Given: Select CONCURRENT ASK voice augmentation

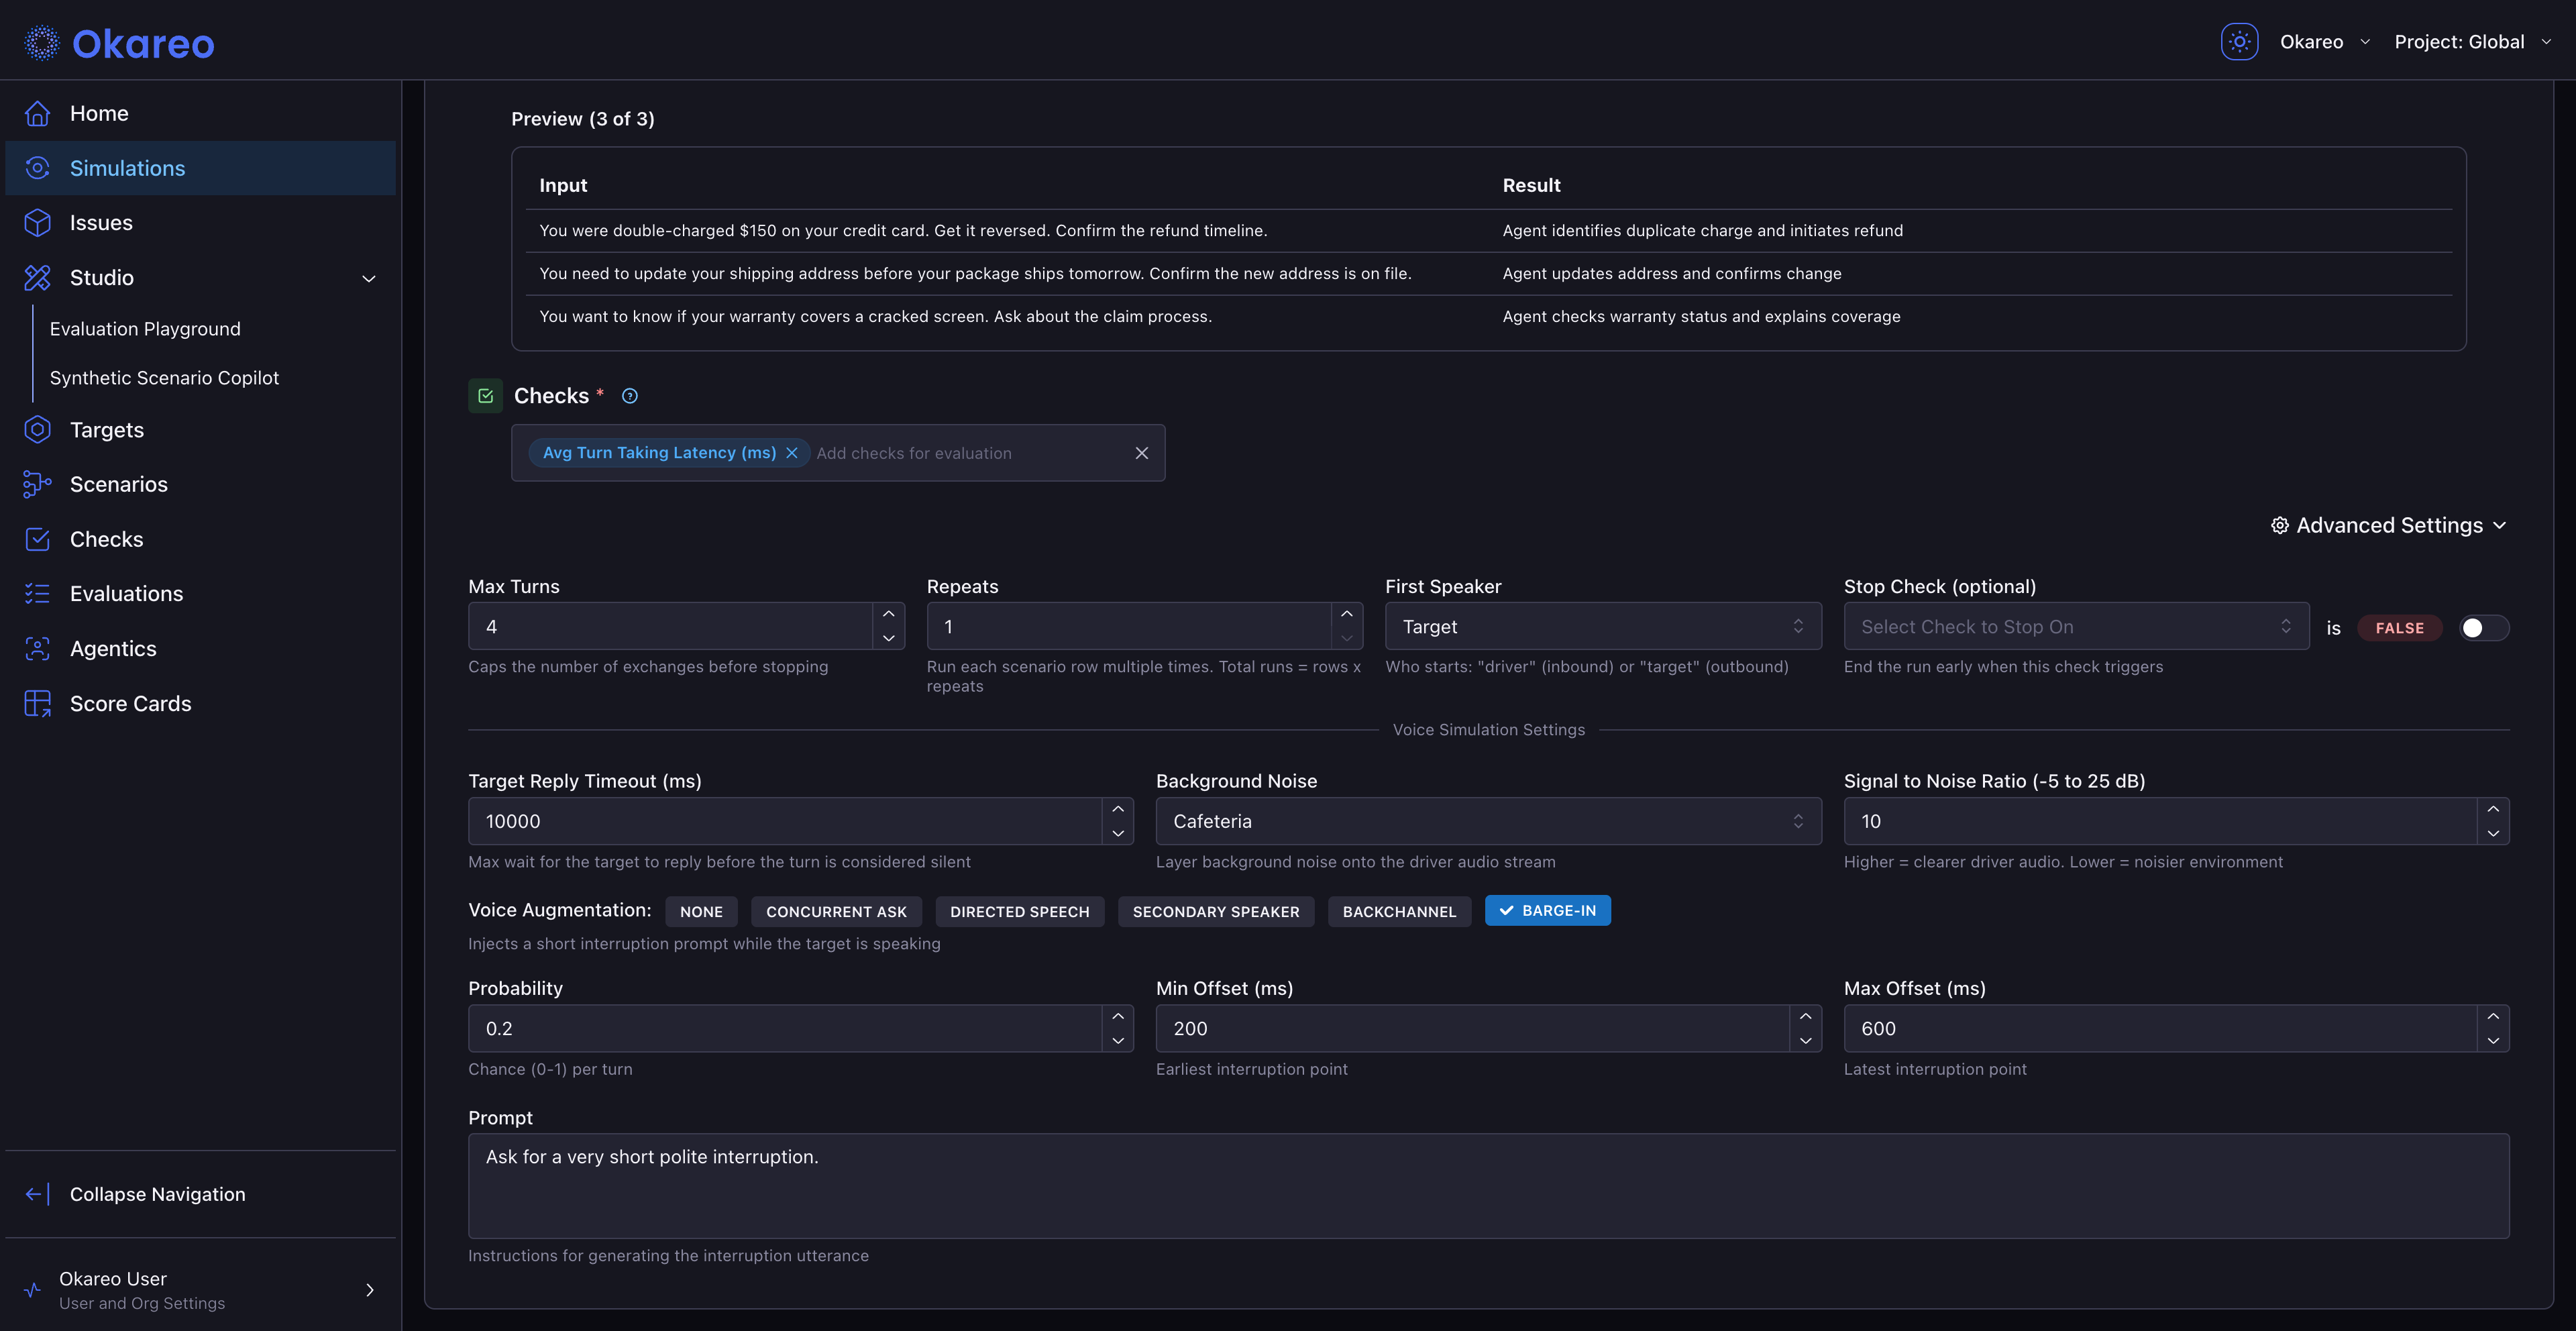Looking at the screenshot, I should pos(836,911).
